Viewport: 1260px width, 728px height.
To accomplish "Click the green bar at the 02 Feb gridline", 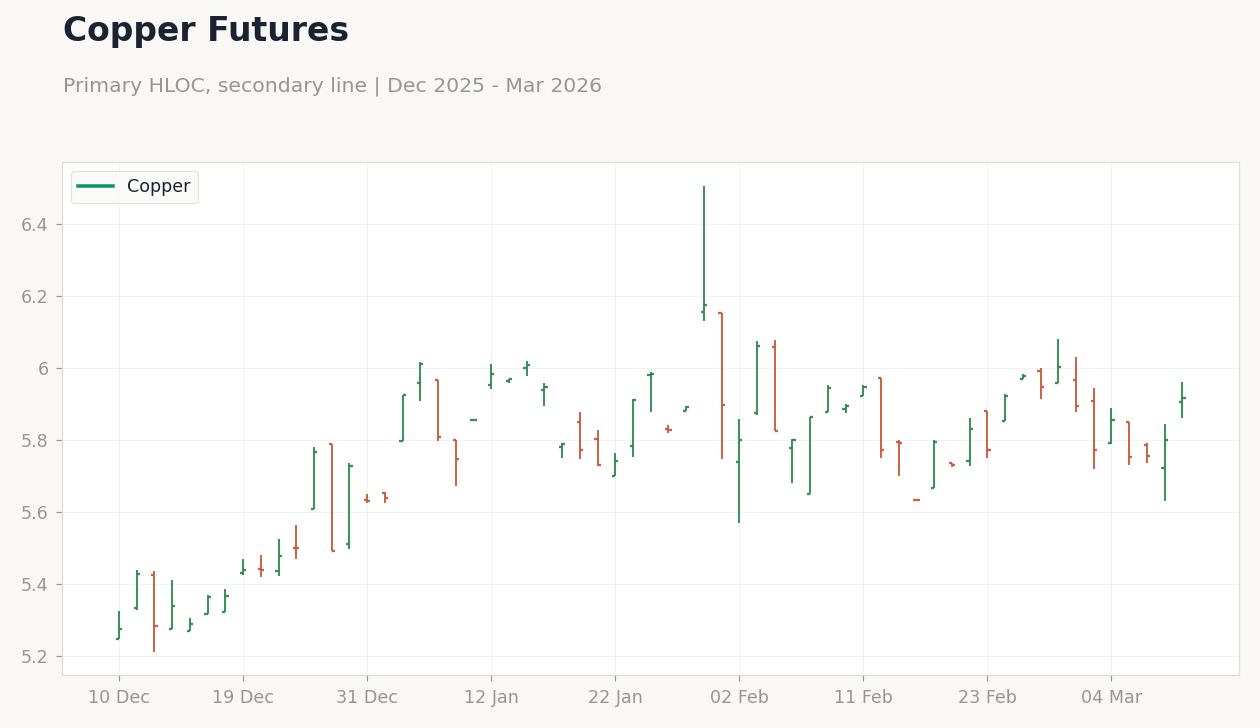I will (x=739, y=471).
